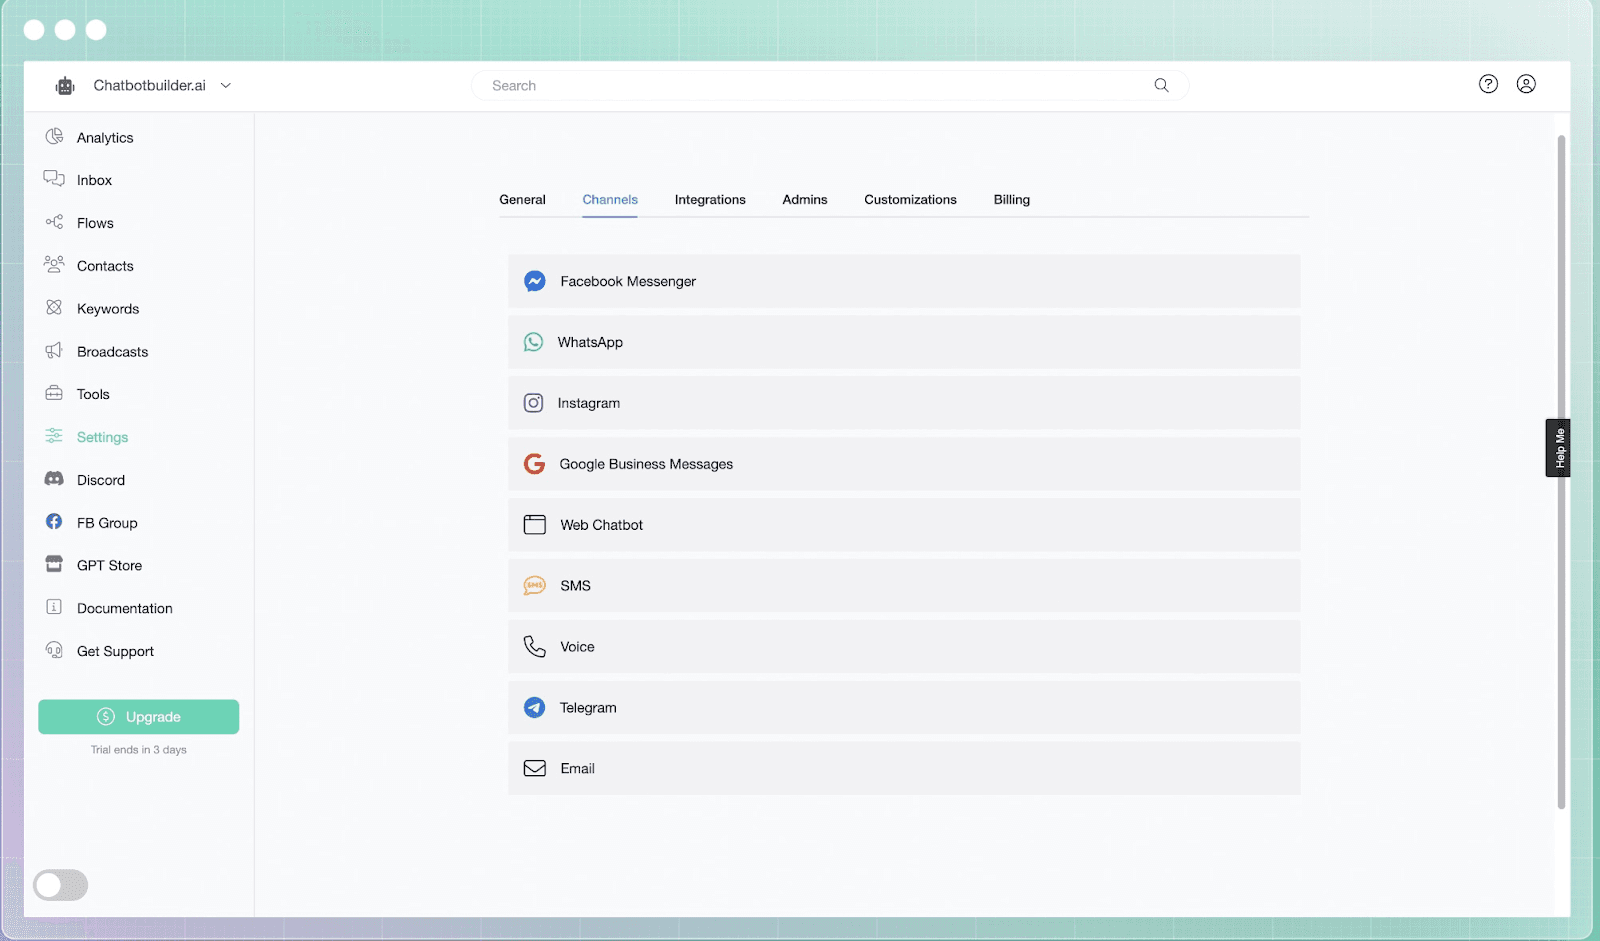Viewport: 1600px width, 941px height.
Task: Select the Keywords icon in sidebar
Action: 54,308
